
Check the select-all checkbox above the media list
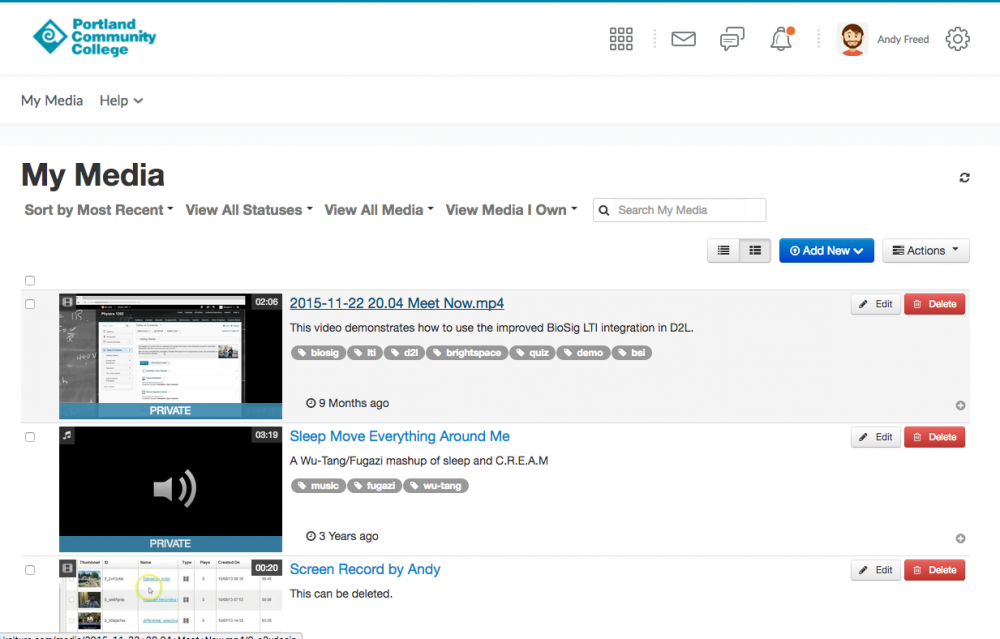coord(30,280)
